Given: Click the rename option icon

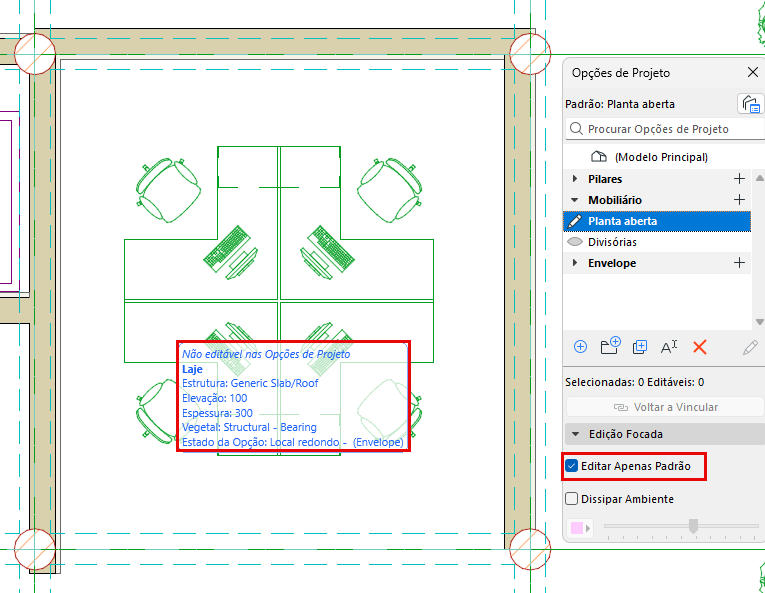Looking at the screenshot, I should (669, 347).
